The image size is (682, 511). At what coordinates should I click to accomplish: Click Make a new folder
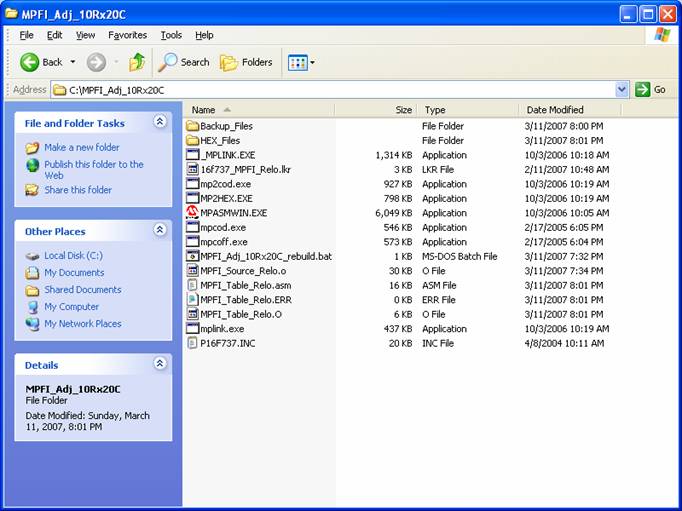[82, 147]
